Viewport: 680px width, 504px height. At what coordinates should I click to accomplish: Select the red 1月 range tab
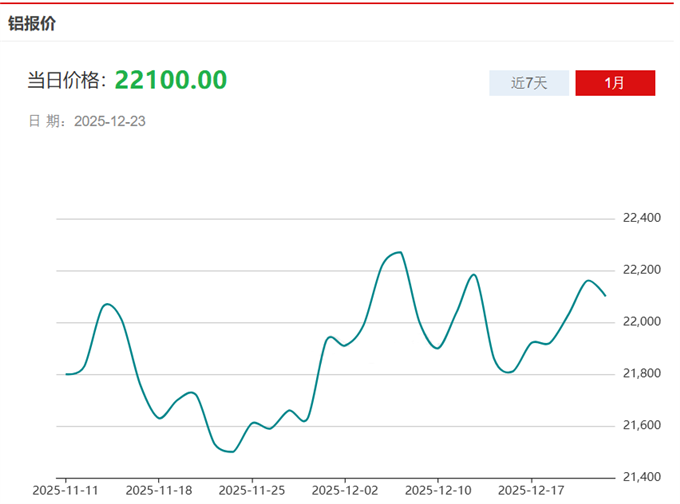pyautogui.click(x=615, y=83)
